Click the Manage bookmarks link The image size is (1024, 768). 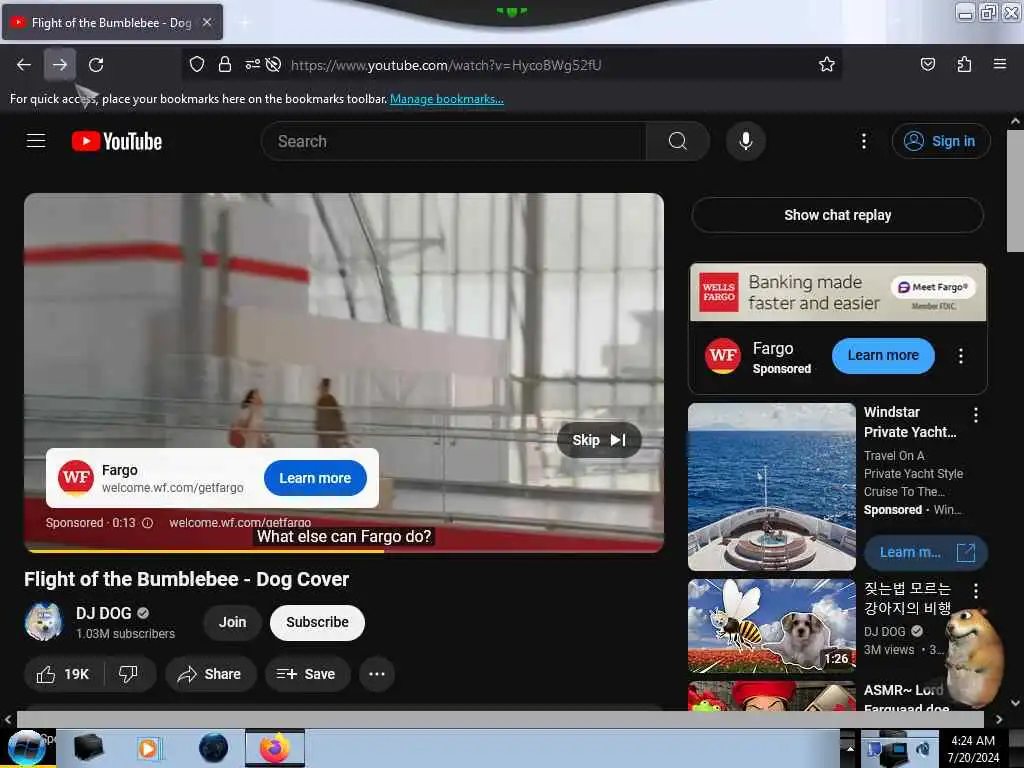447,99
